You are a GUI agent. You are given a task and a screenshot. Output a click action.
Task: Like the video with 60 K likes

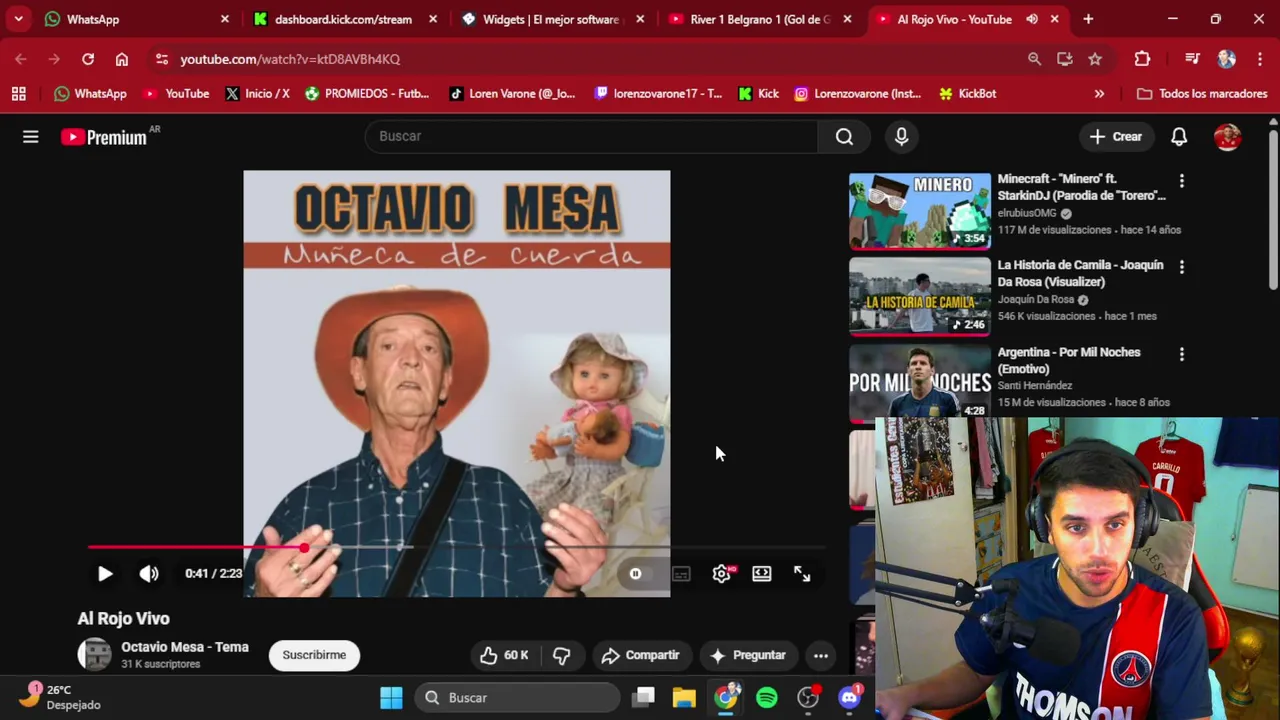click(x=504, y=655)
